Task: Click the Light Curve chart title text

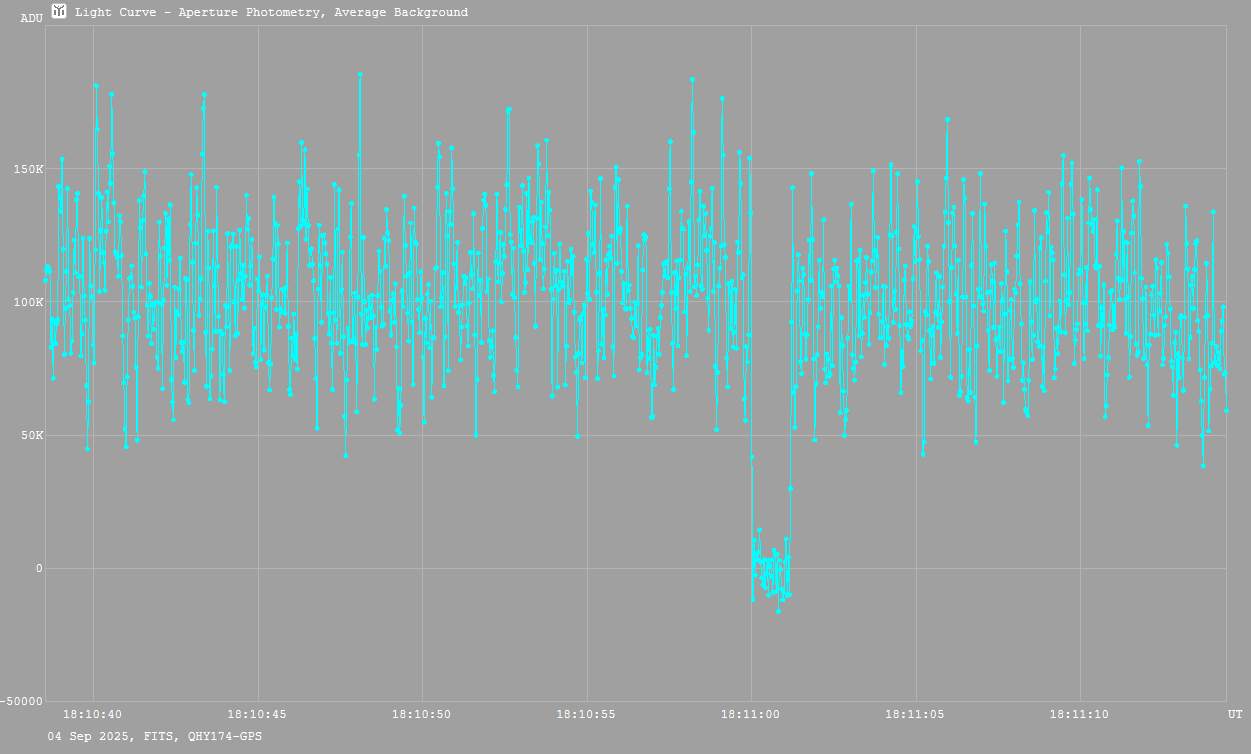Action: click(271, 12)
